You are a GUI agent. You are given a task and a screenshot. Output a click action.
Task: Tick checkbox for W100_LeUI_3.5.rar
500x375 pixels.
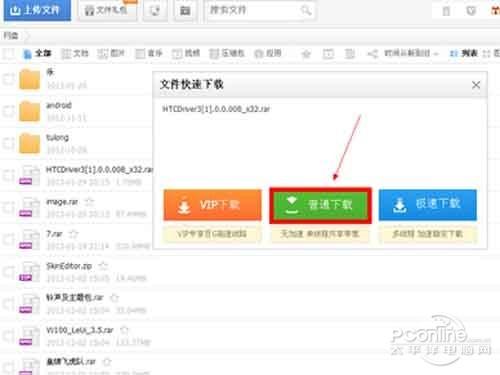(x=9, y=336)
